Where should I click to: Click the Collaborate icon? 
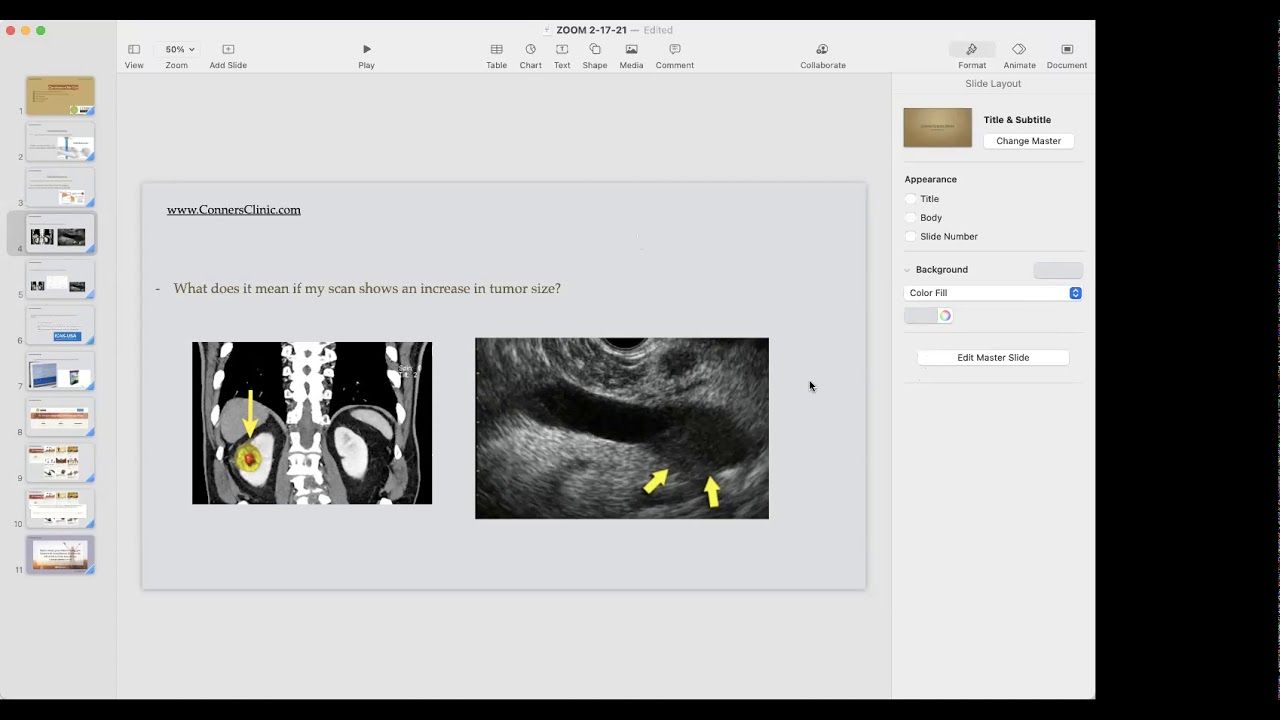pyautogui.click(x=822, y=49)
